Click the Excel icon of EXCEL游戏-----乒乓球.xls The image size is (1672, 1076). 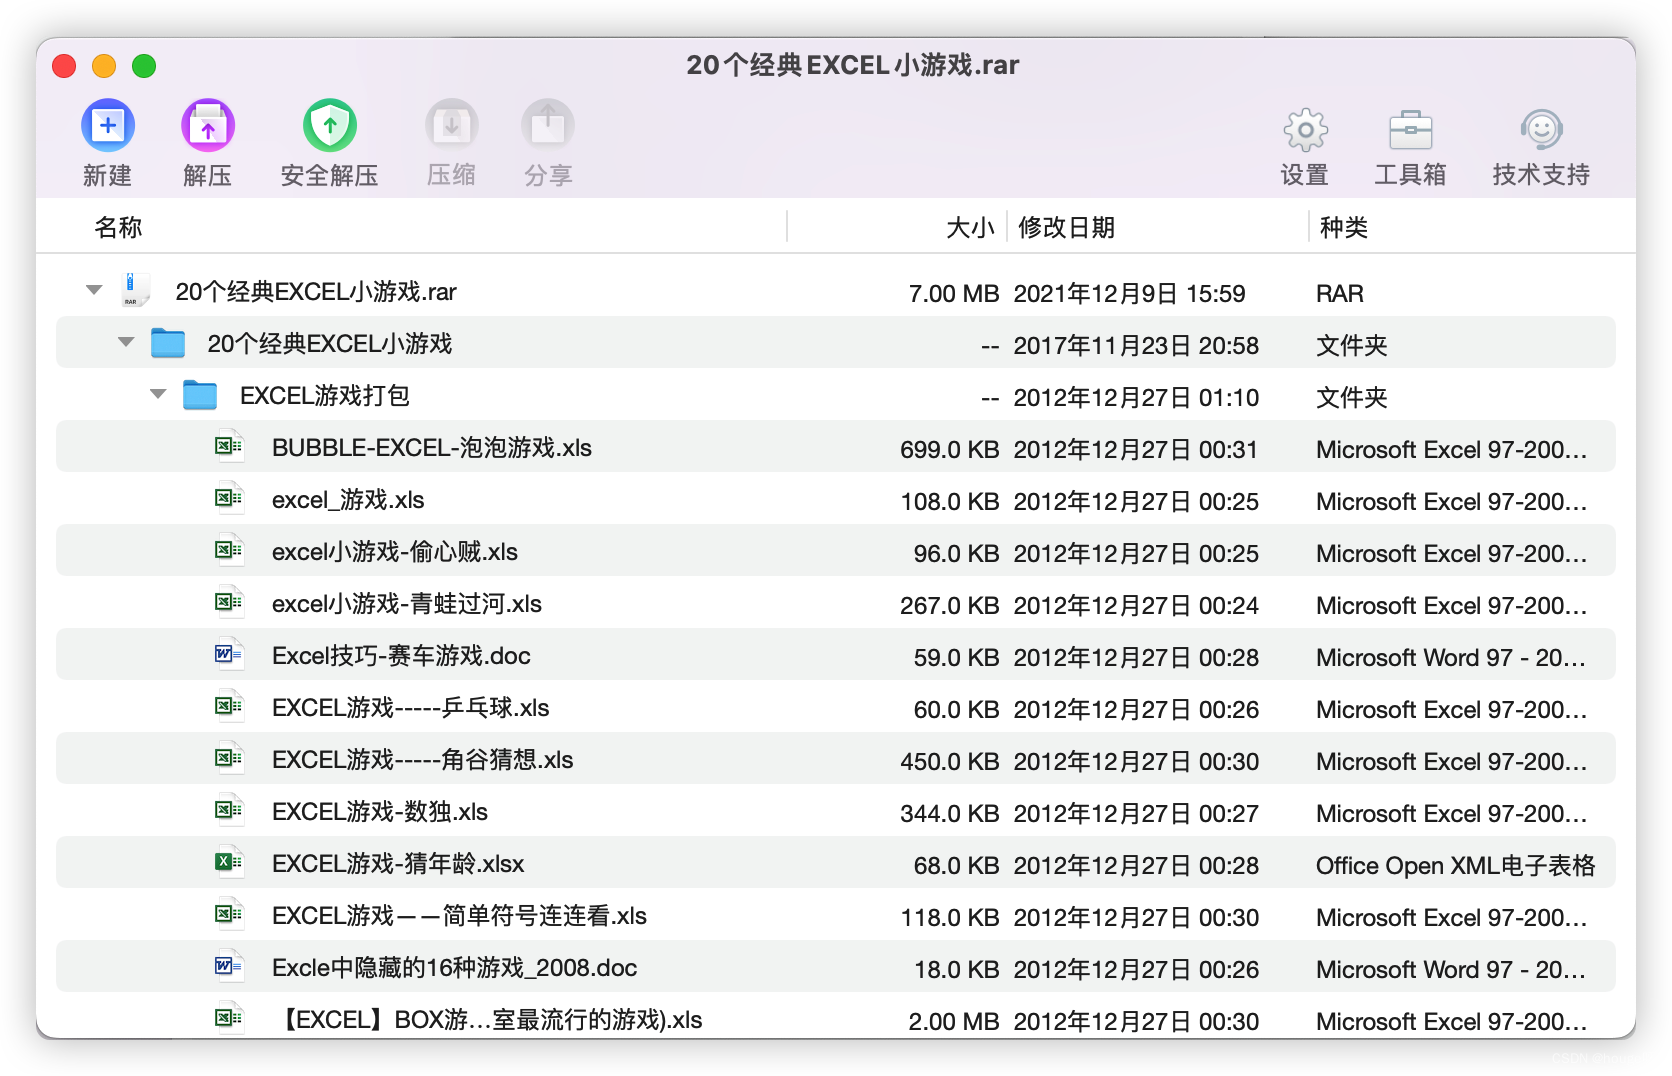tap(229, 706)
